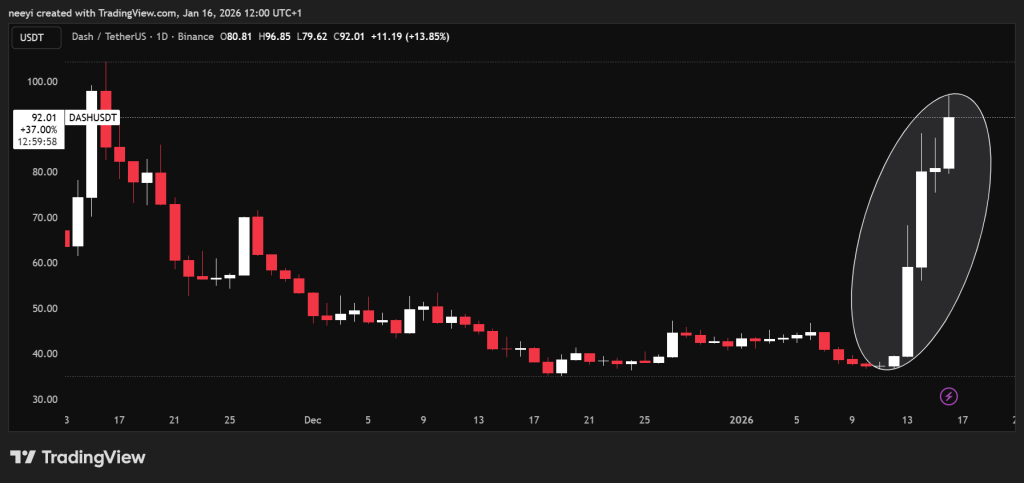Viewport: 1024px width, 483px height.
Task: Click the 60.00 price axis label
Action: (x=45, y=263)
